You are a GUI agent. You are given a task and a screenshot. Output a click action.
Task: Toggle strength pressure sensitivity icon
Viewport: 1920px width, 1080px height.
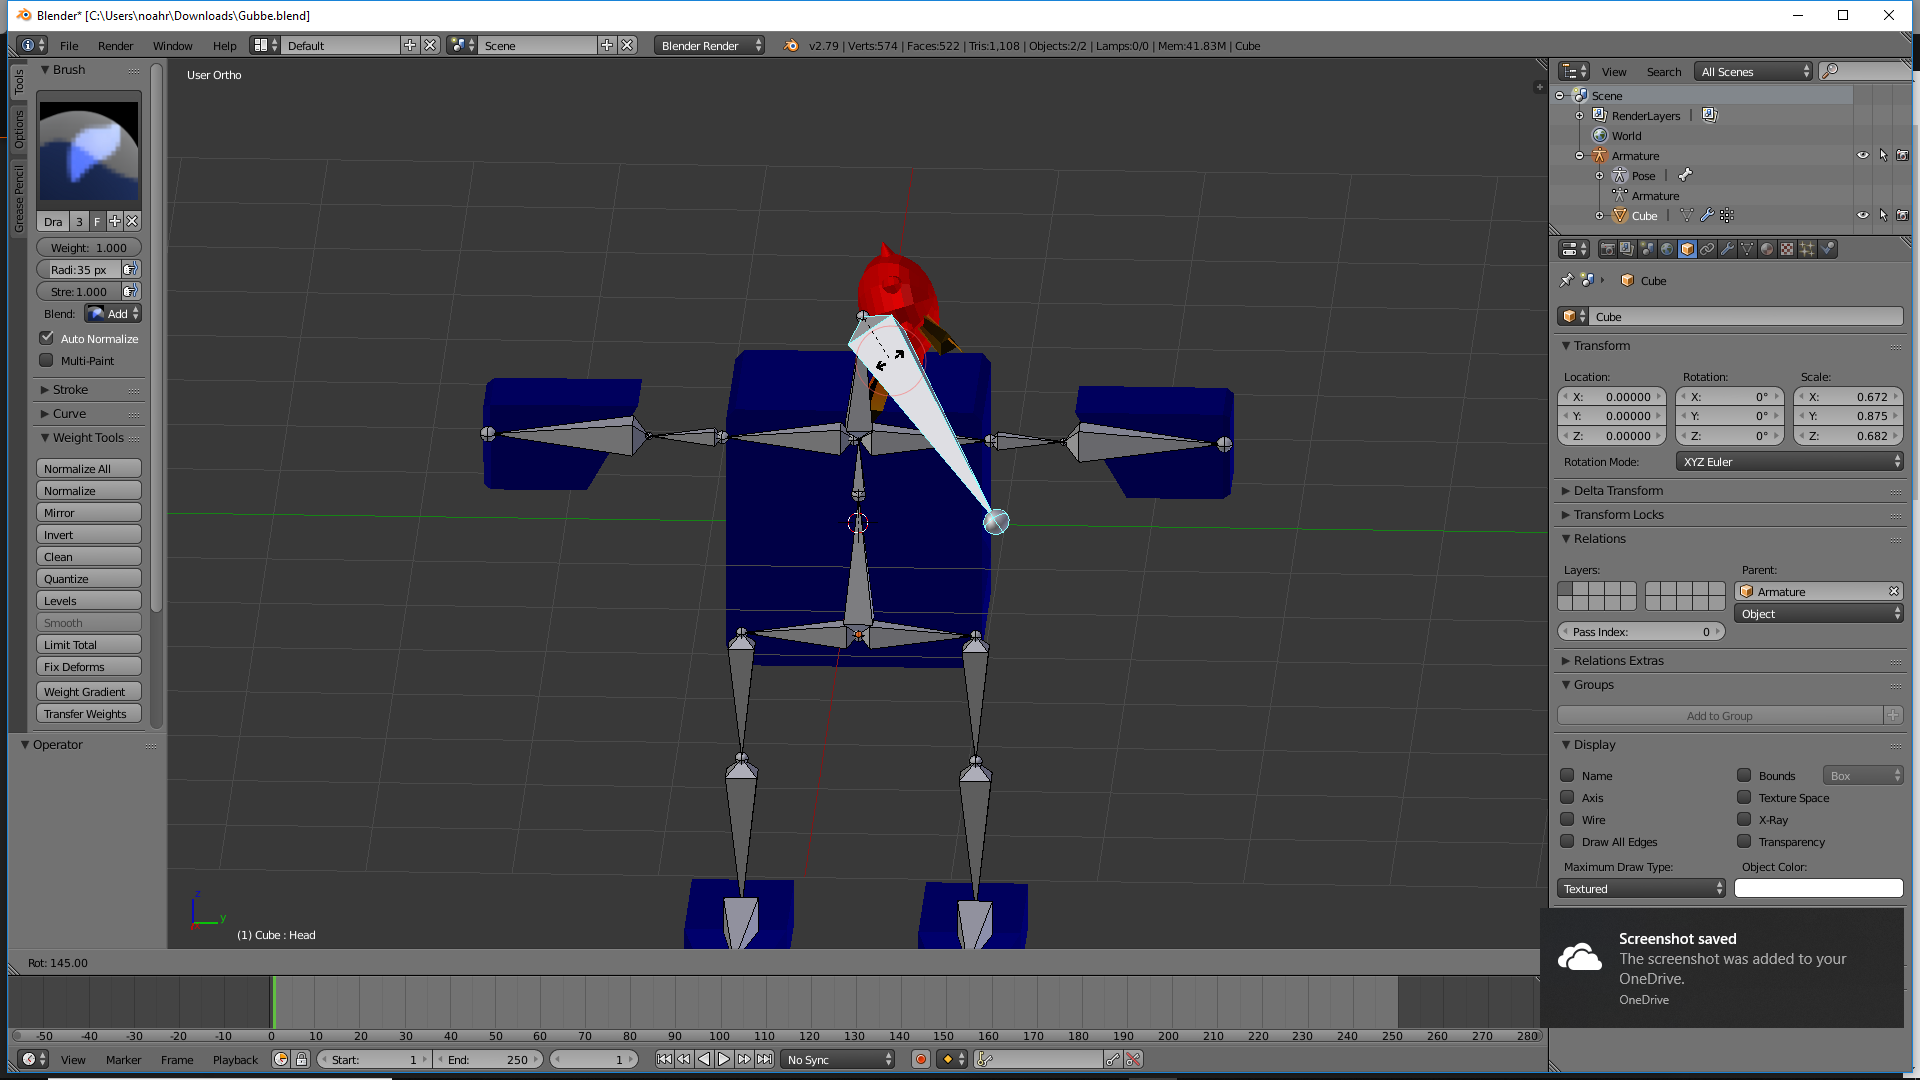(130, 291)
